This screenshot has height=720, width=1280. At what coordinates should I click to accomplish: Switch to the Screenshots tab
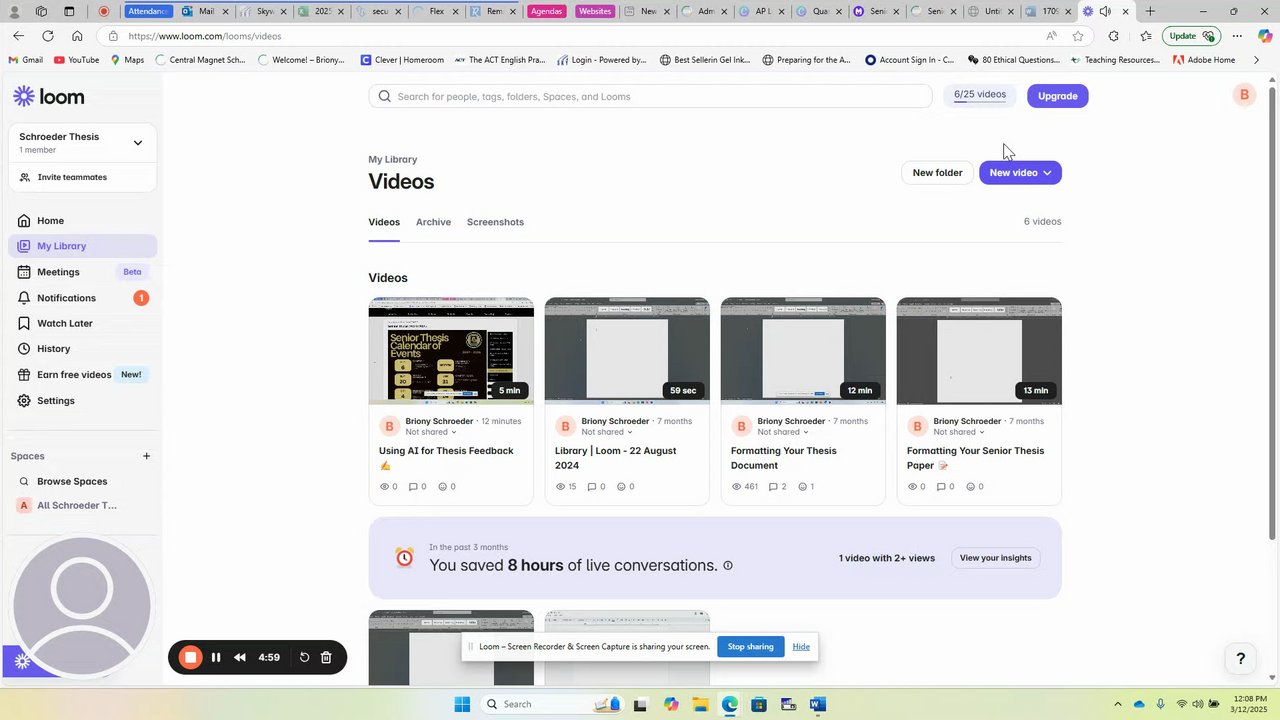[x=495, y=222]
